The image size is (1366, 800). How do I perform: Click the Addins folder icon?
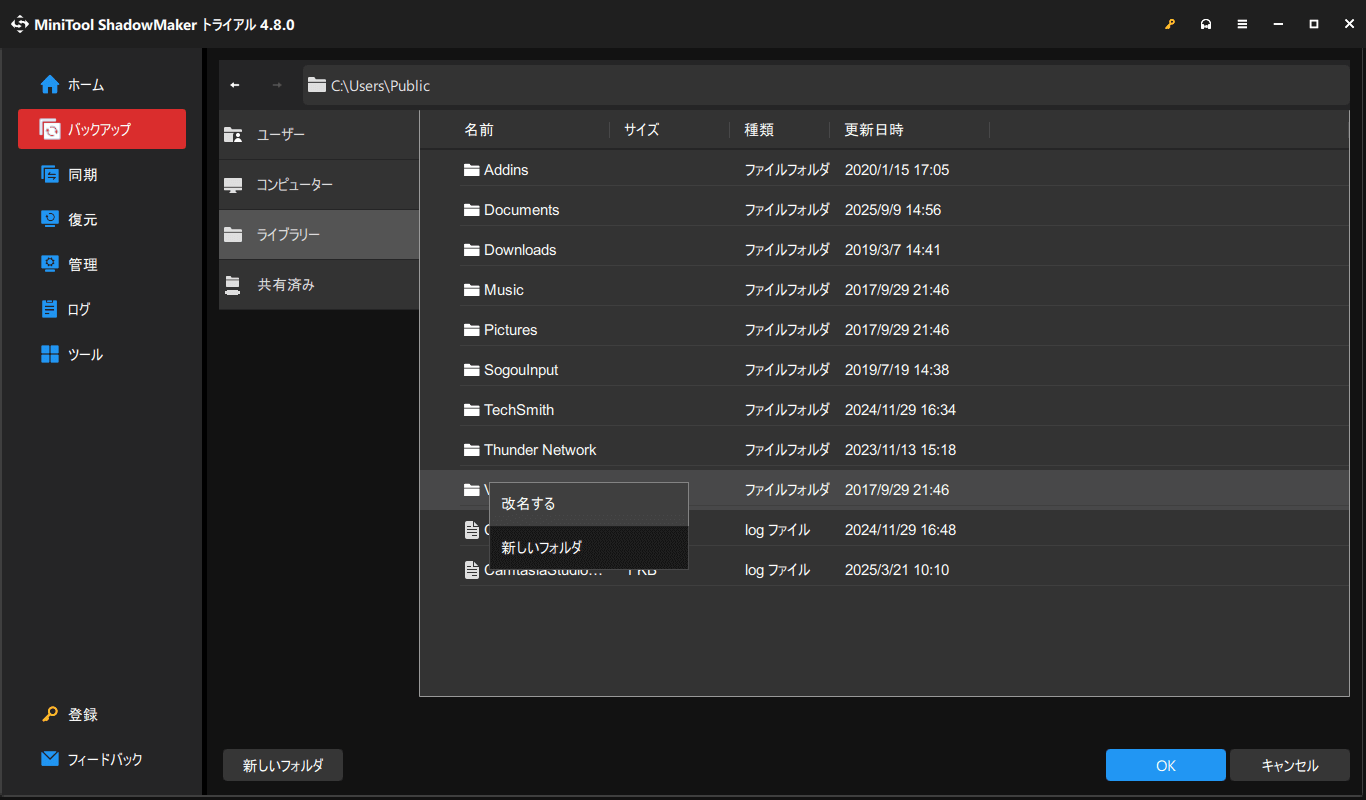coord(472,170)
